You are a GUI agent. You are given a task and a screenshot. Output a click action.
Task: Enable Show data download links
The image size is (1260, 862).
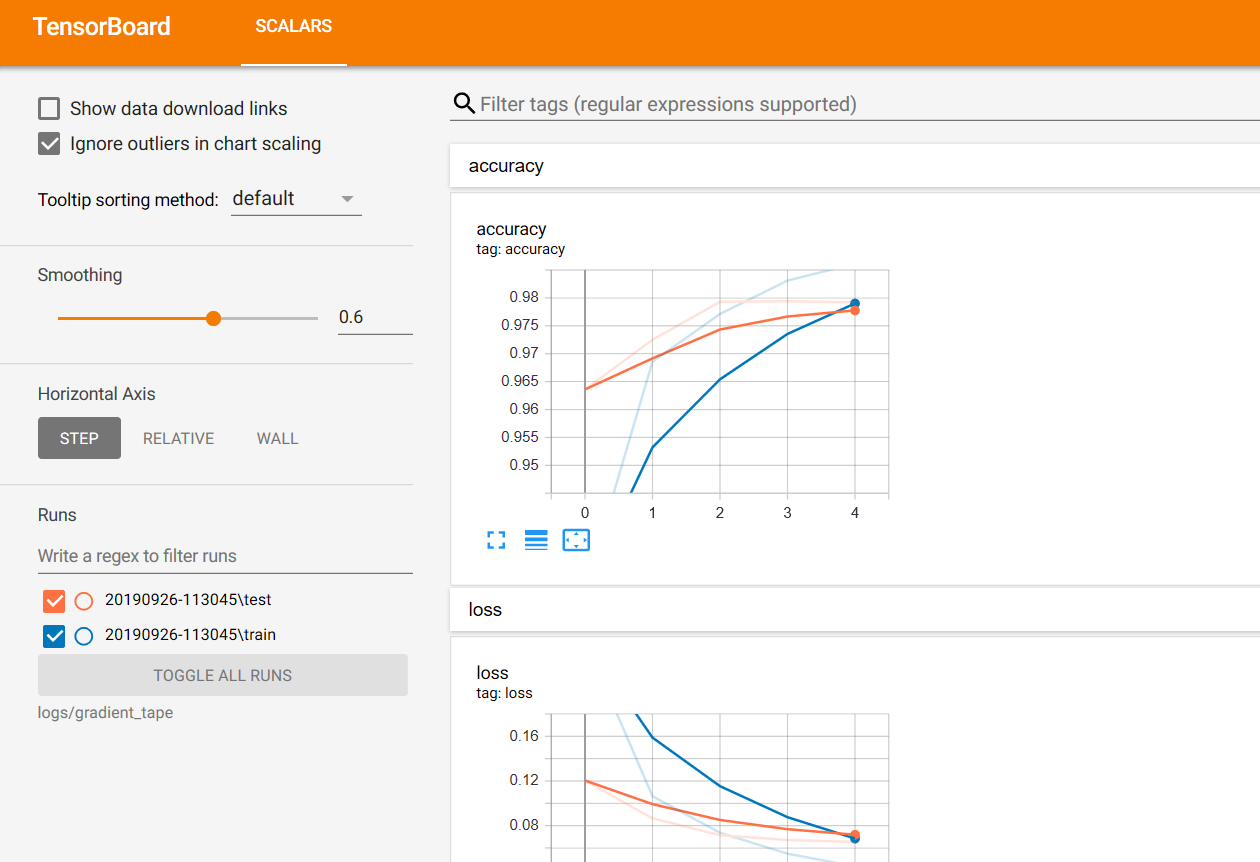[49, 109]
